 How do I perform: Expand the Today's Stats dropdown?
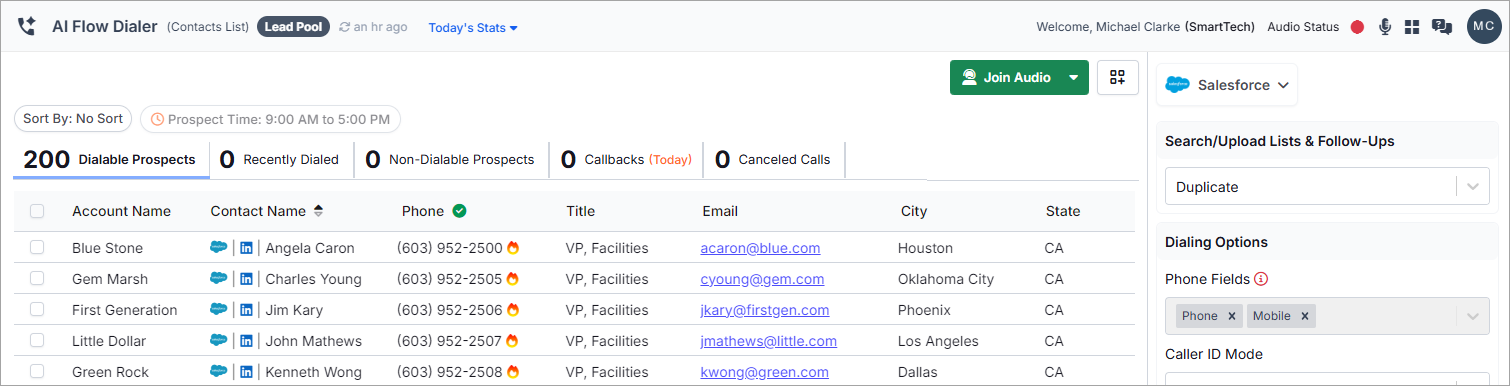473,28
